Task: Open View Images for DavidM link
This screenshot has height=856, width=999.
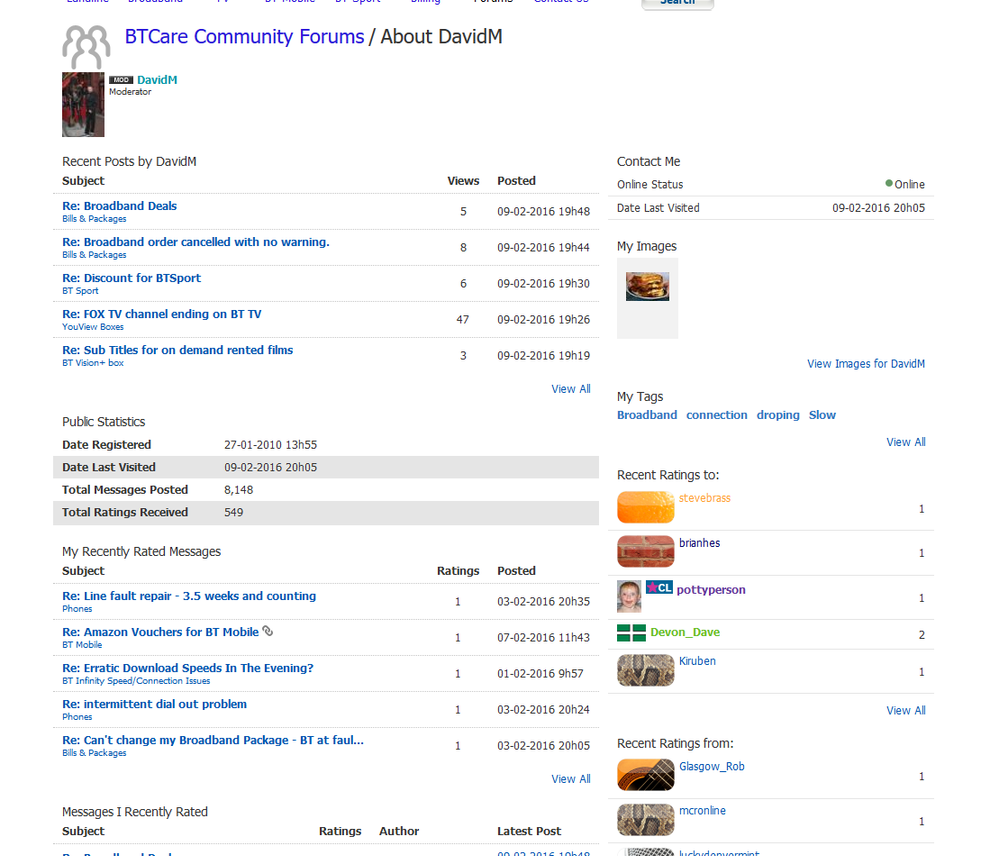Action: (x=866, y=364)
